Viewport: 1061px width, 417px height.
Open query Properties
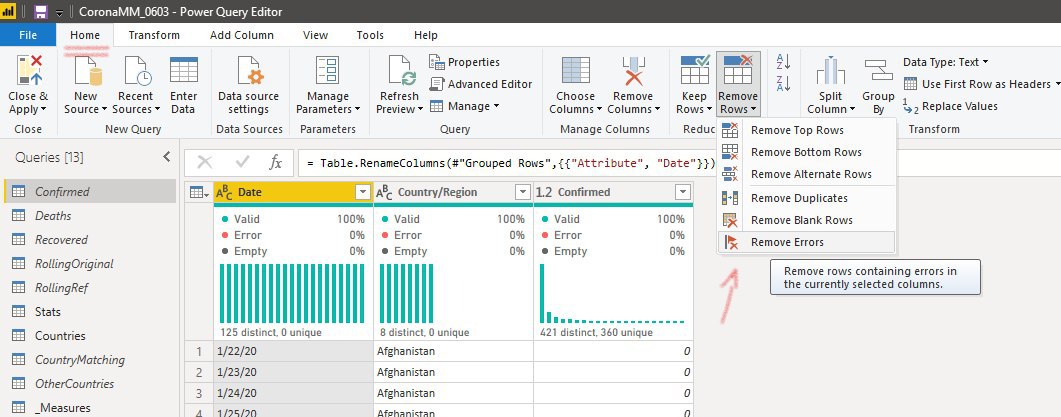click(x=465, y=62)
